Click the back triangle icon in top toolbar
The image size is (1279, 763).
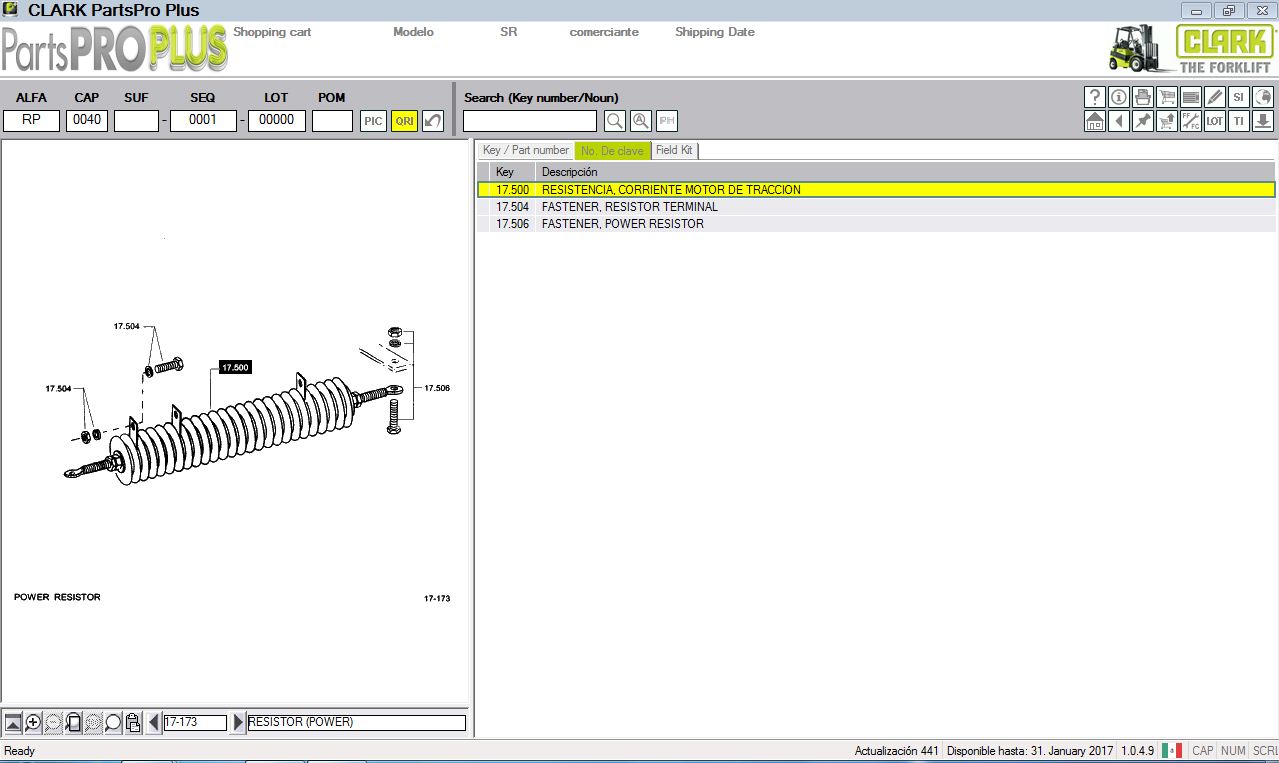click(x=1118, y=121)
